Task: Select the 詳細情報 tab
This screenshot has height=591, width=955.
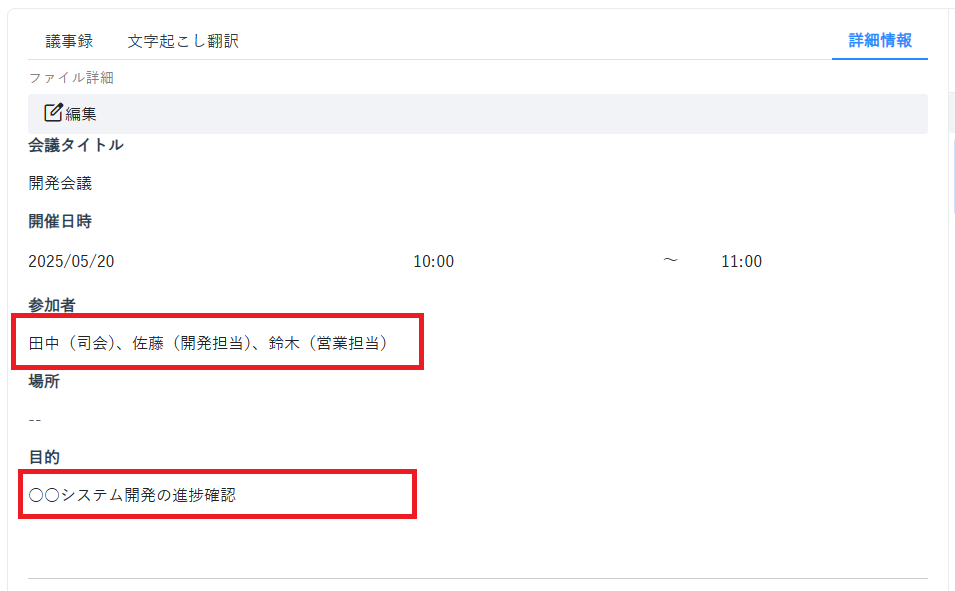Action: (879, 40)
